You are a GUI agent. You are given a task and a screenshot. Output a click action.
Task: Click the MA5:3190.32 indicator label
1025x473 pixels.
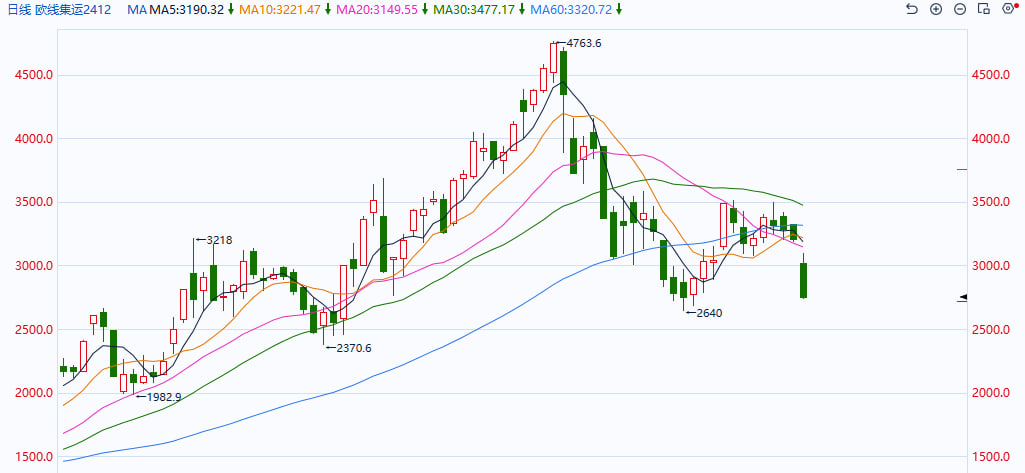point(187,9)
